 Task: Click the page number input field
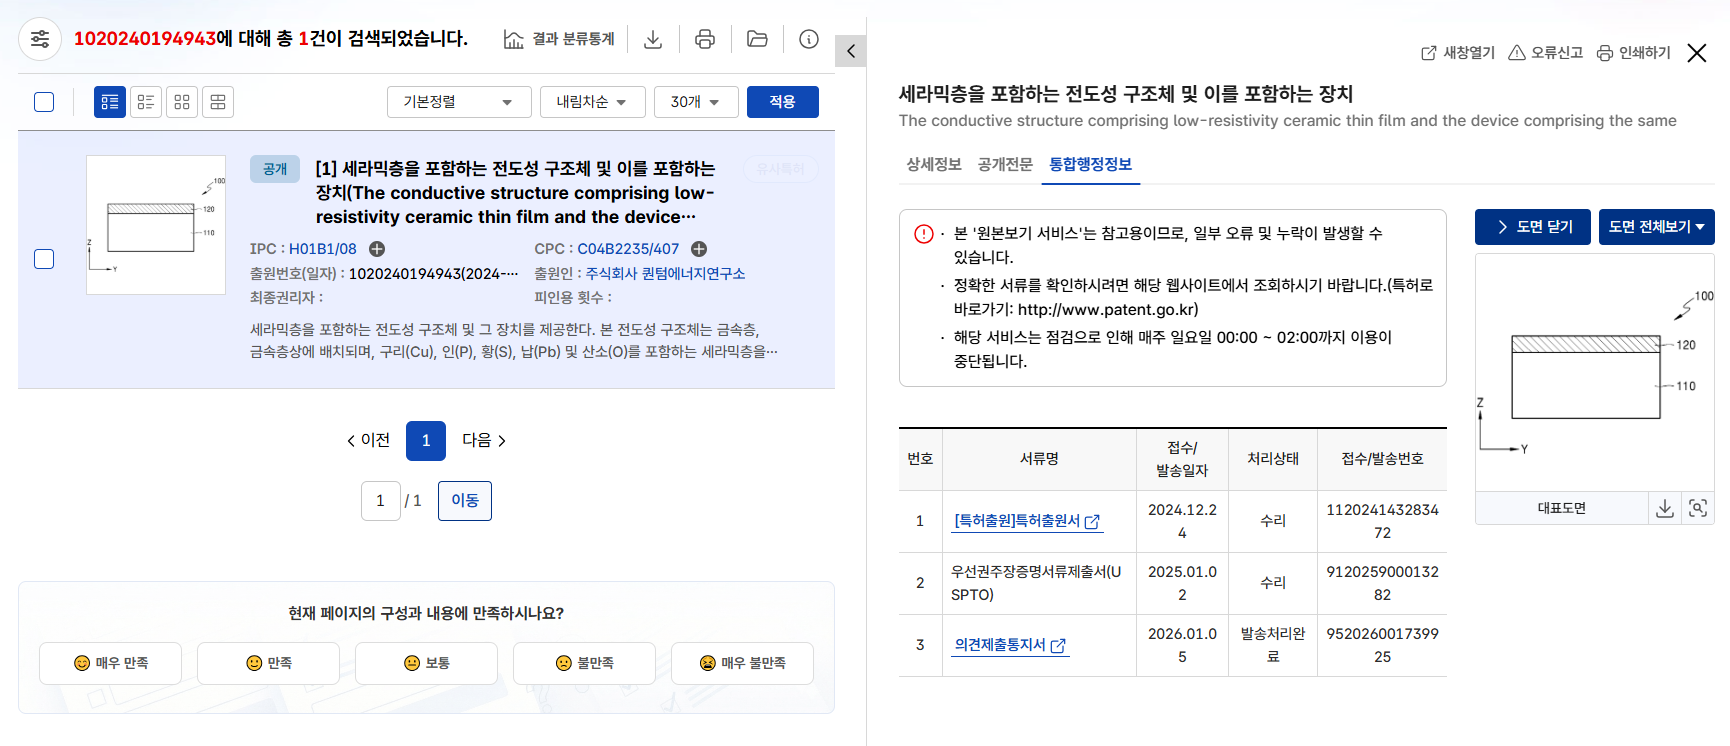coord(380,501)
